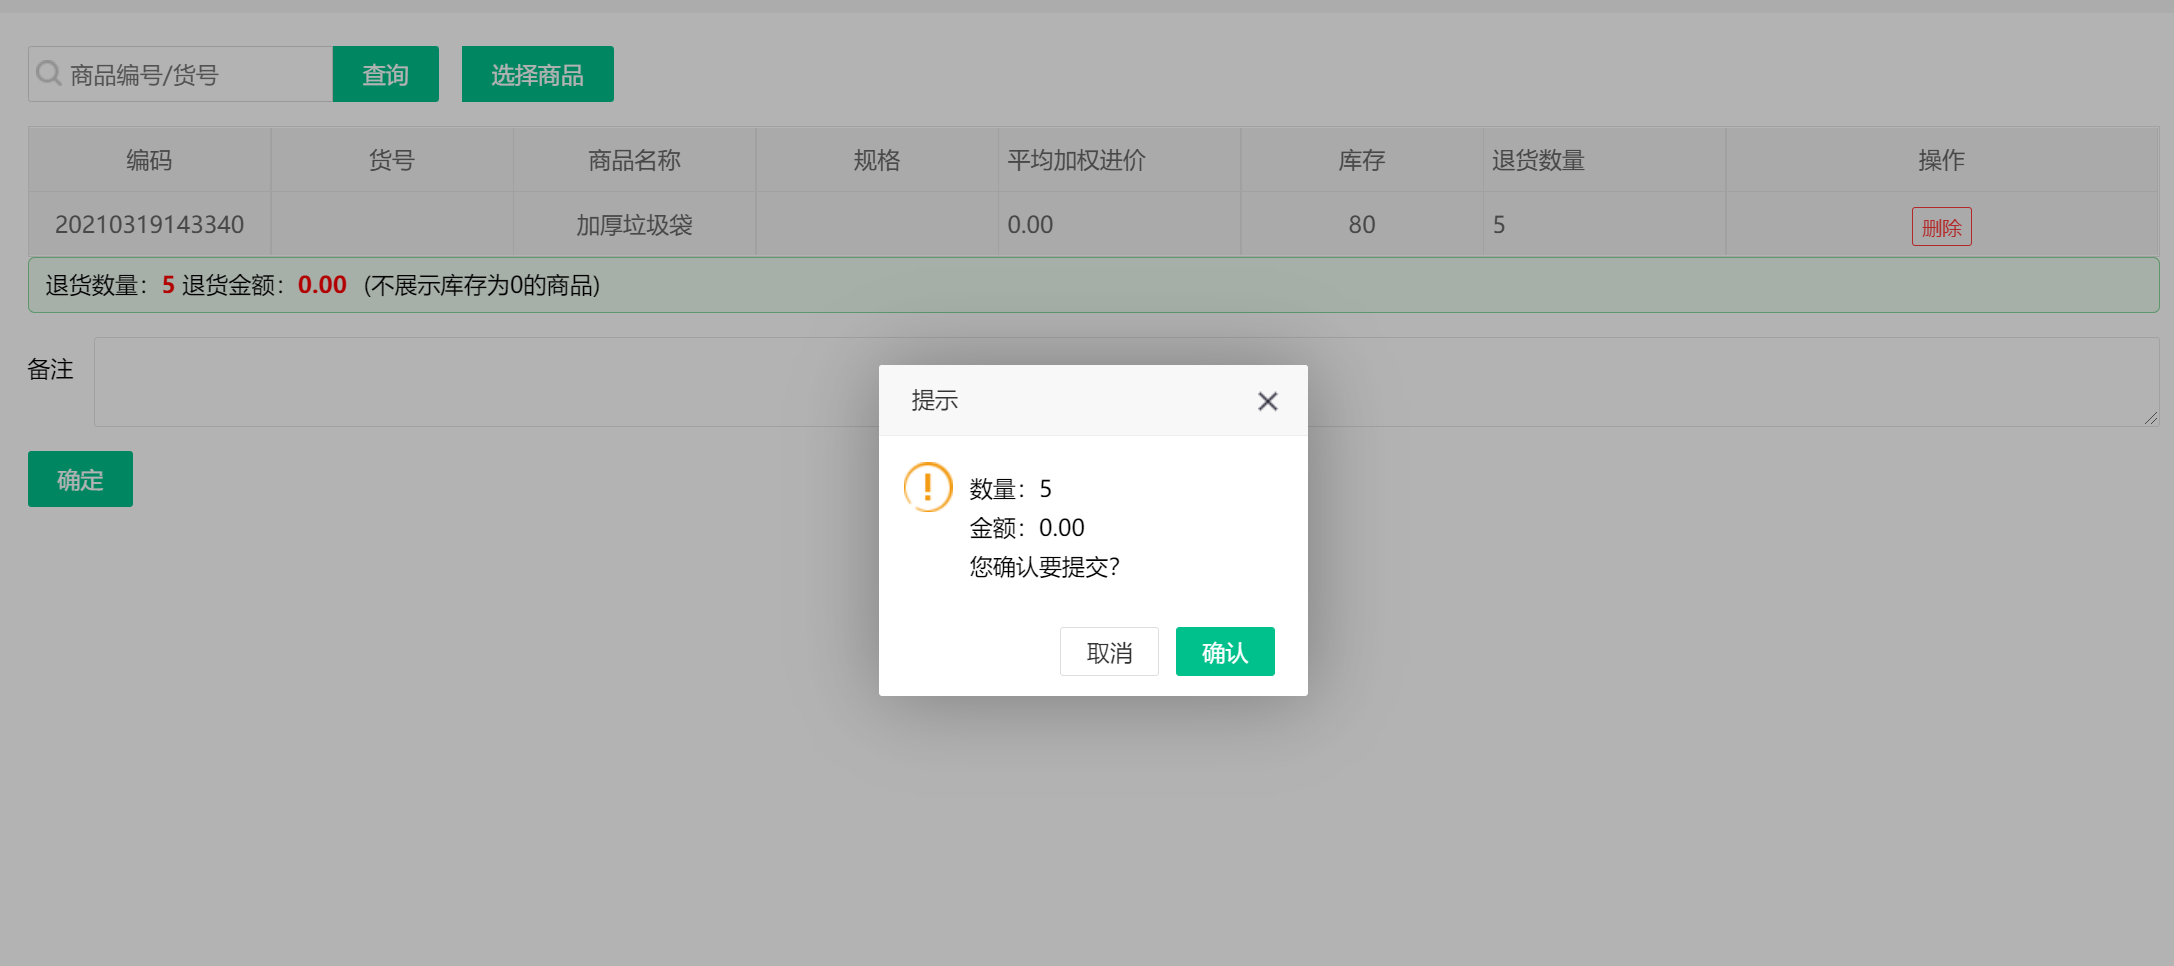The height and width of the screenshot is (966, 2174).
Task: Open the 选择商品 product picker
Action: point(537,73)
